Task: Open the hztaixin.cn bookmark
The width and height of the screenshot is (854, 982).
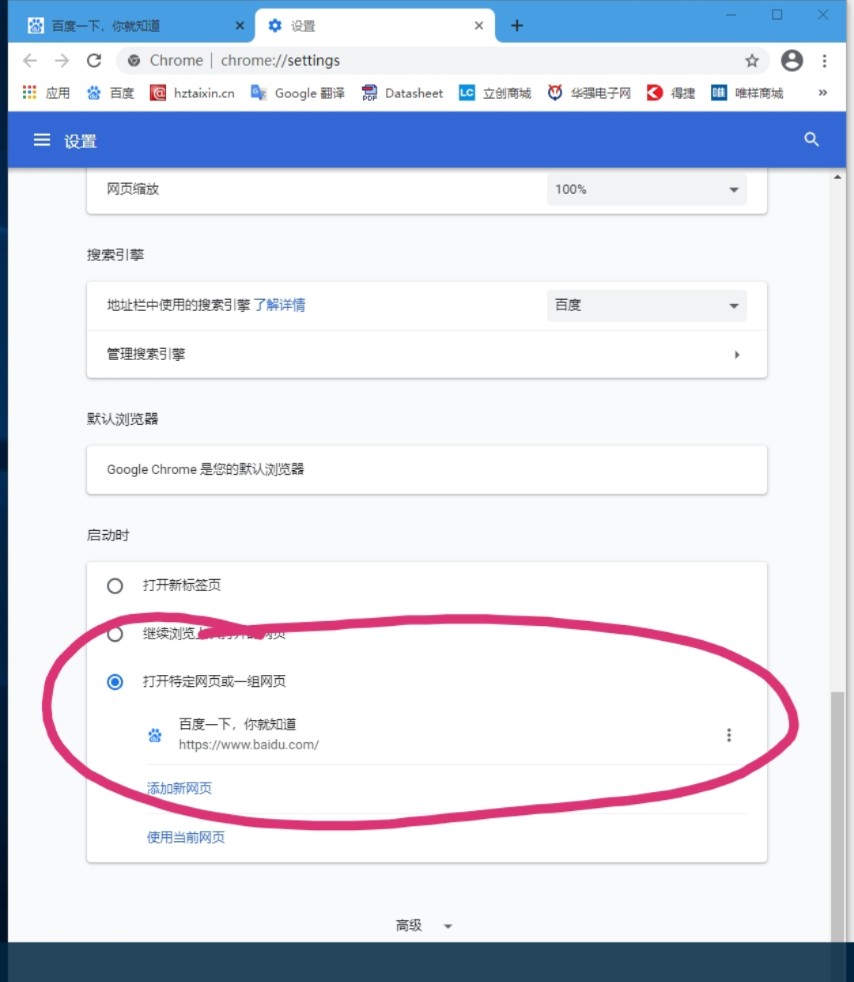Action: [192, 93]
